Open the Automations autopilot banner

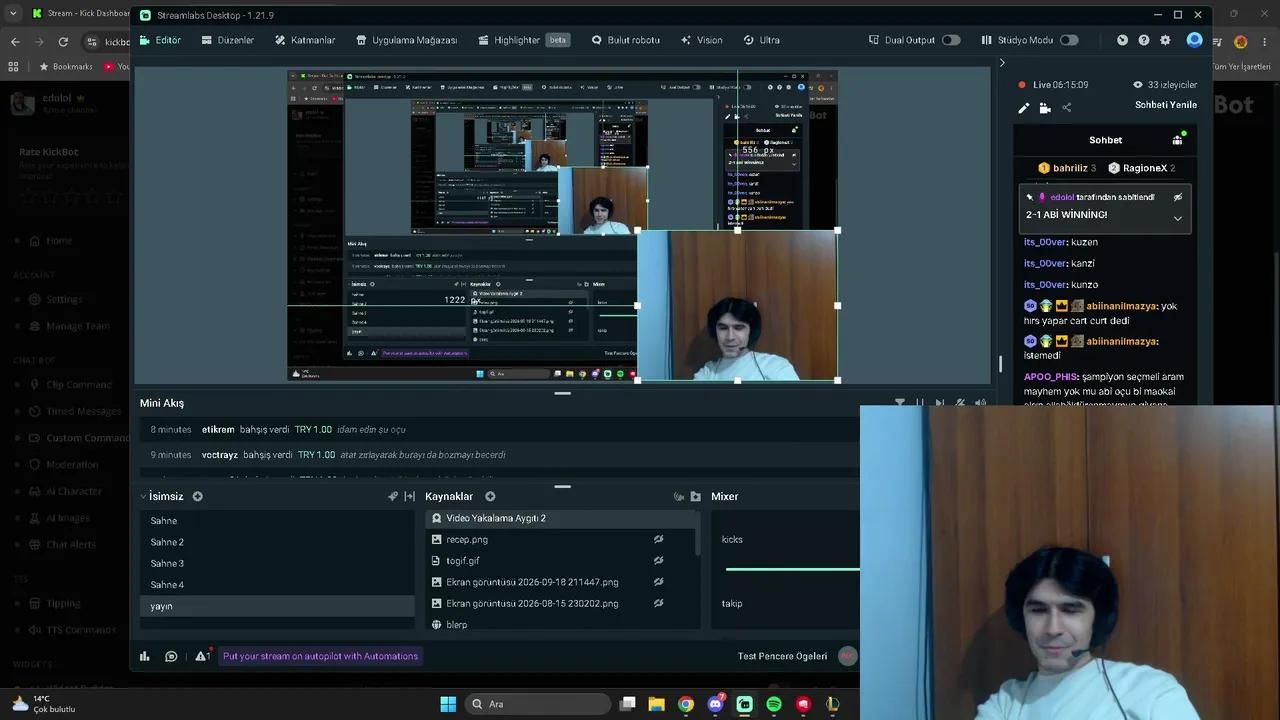pos(320,656)
